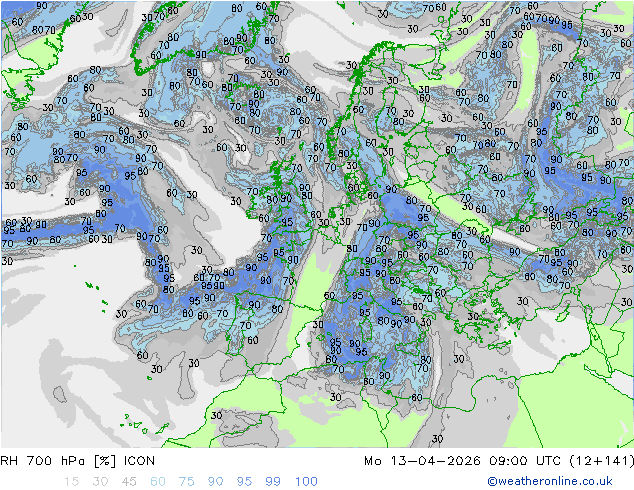
Task: Click the '[%]' unit label in title
Action: (x=105, y=461)
